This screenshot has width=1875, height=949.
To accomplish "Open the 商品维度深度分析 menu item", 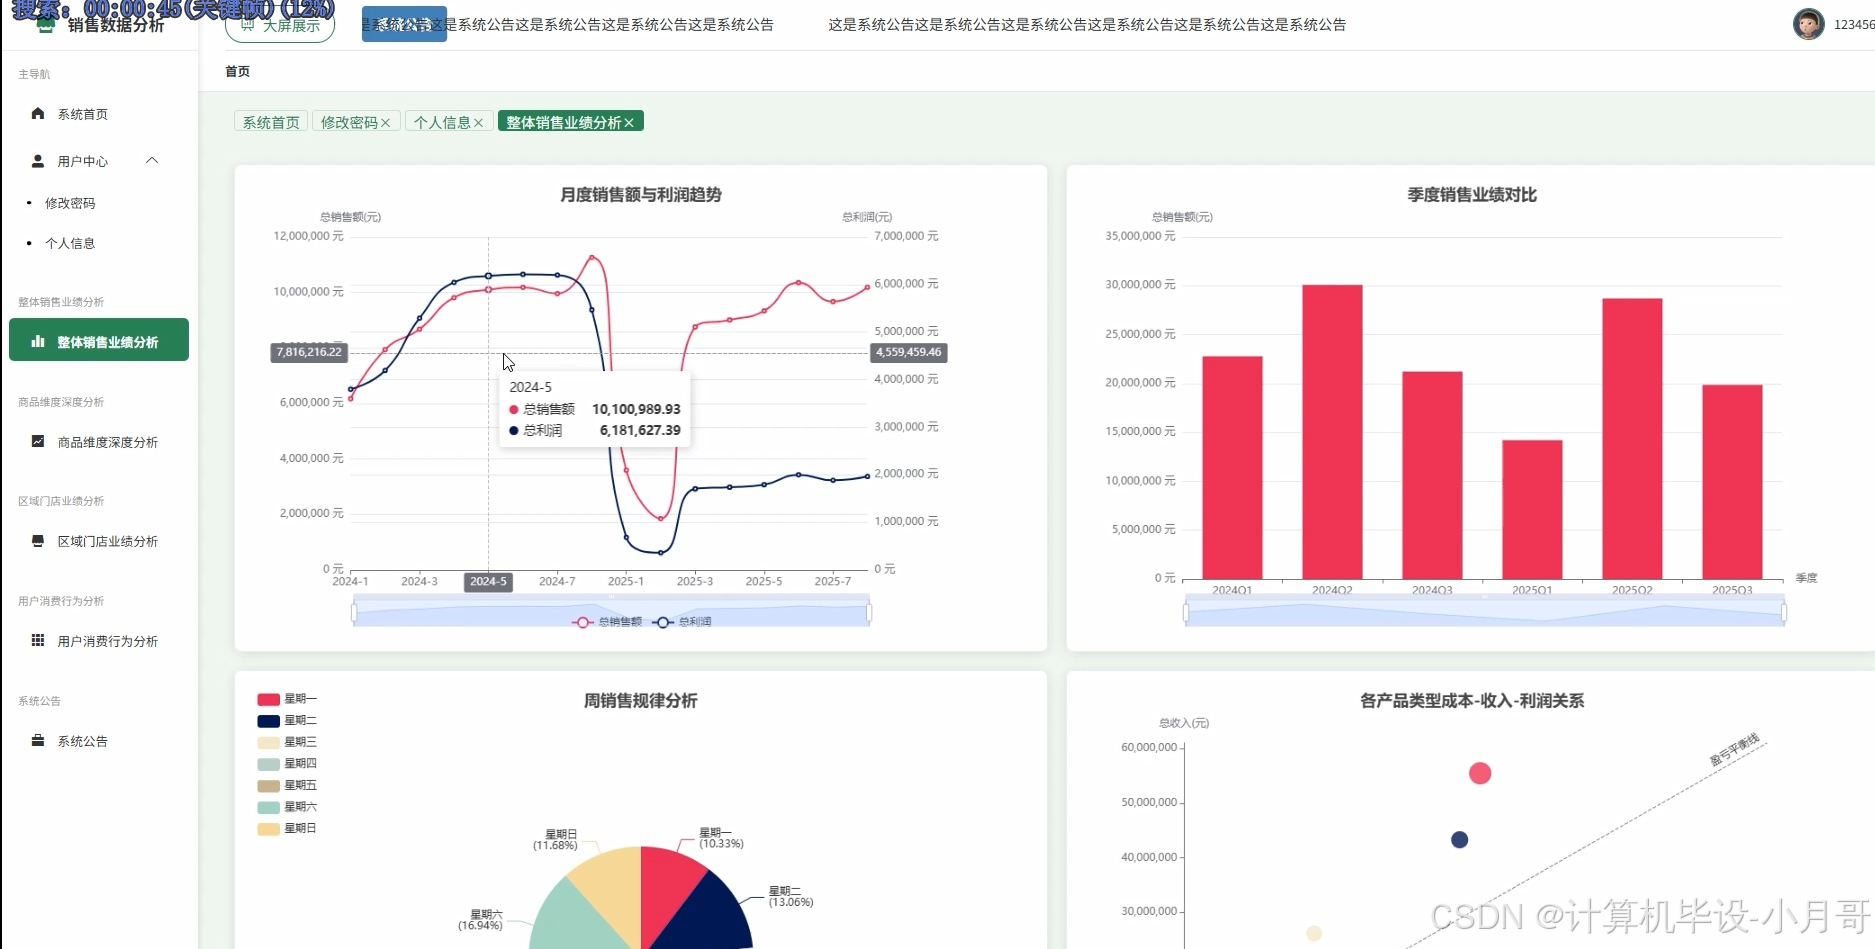I will click(99, 442).
